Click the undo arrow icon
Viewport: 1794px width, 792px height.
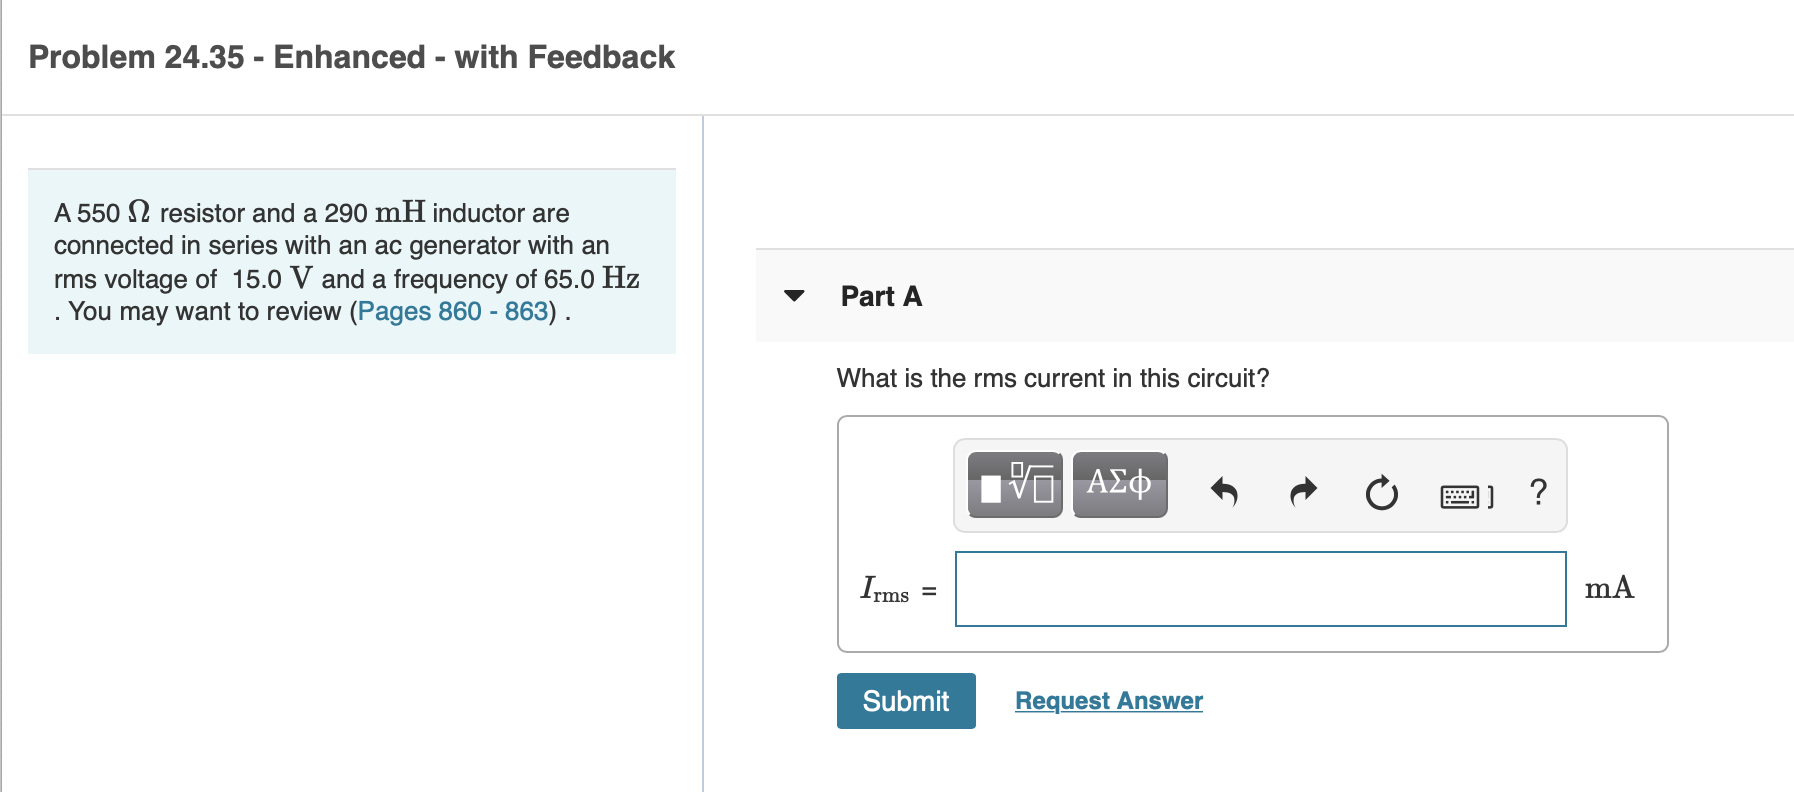pyautogui.click(x=1224, y=492)
